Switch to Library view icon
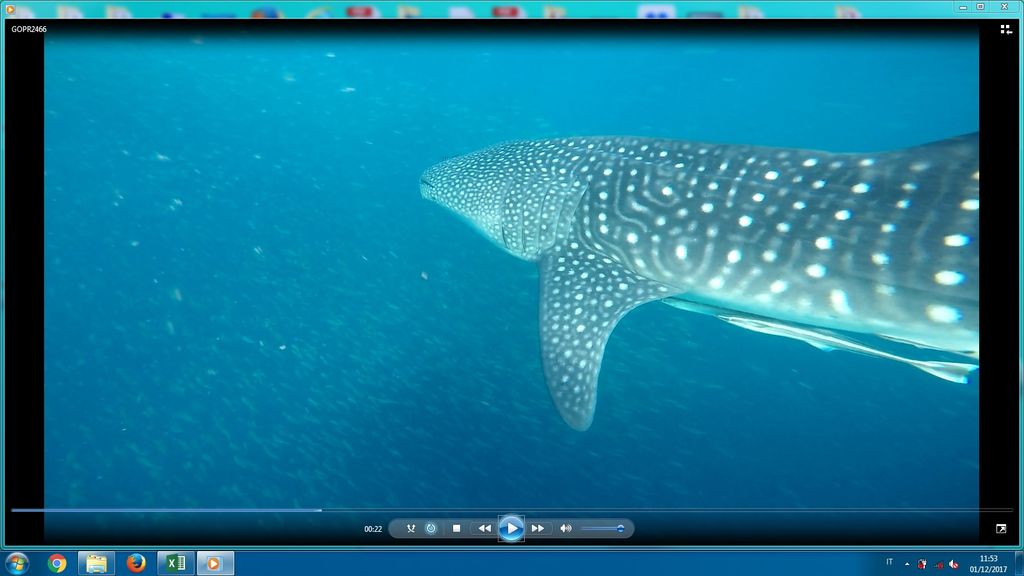 pos(1006,30)
